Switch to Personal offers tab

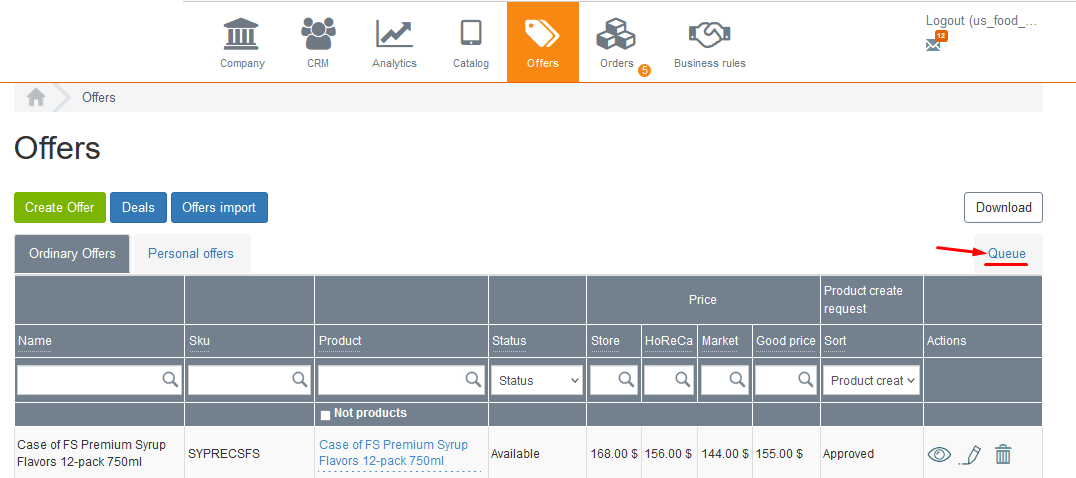191,254
